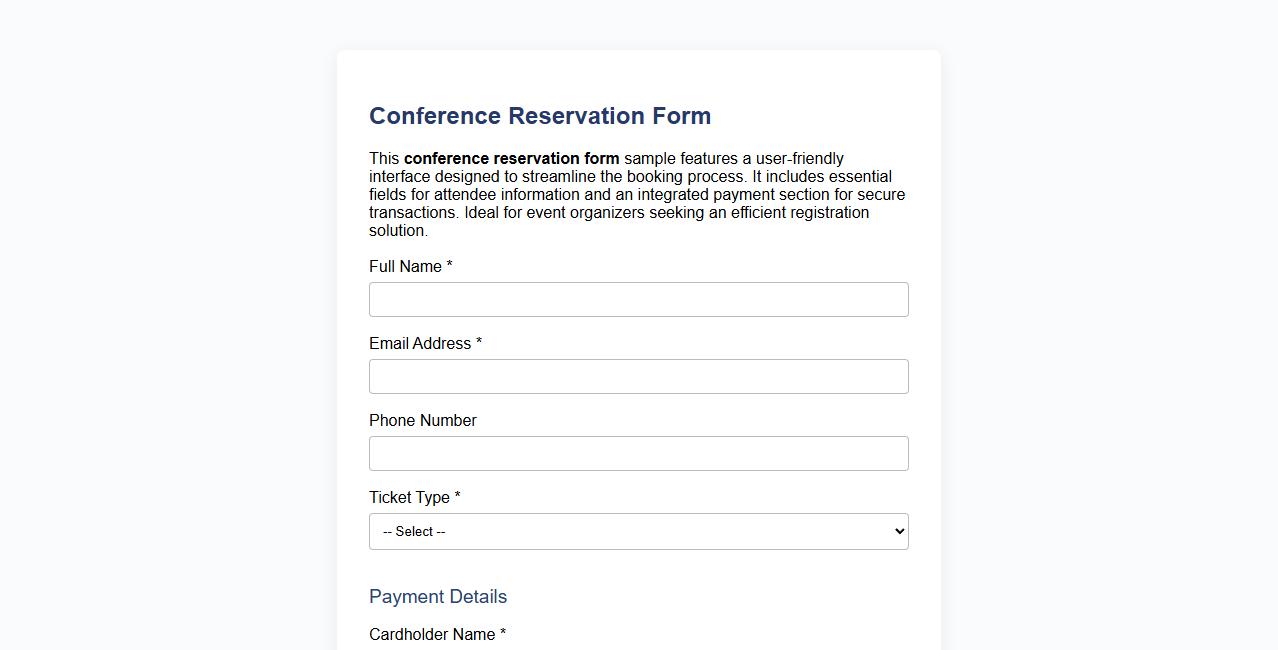The width and height of the screenshot is (1278, 650).
Task: Open the Ticket Type dropdown
Action: click(638, 531)
